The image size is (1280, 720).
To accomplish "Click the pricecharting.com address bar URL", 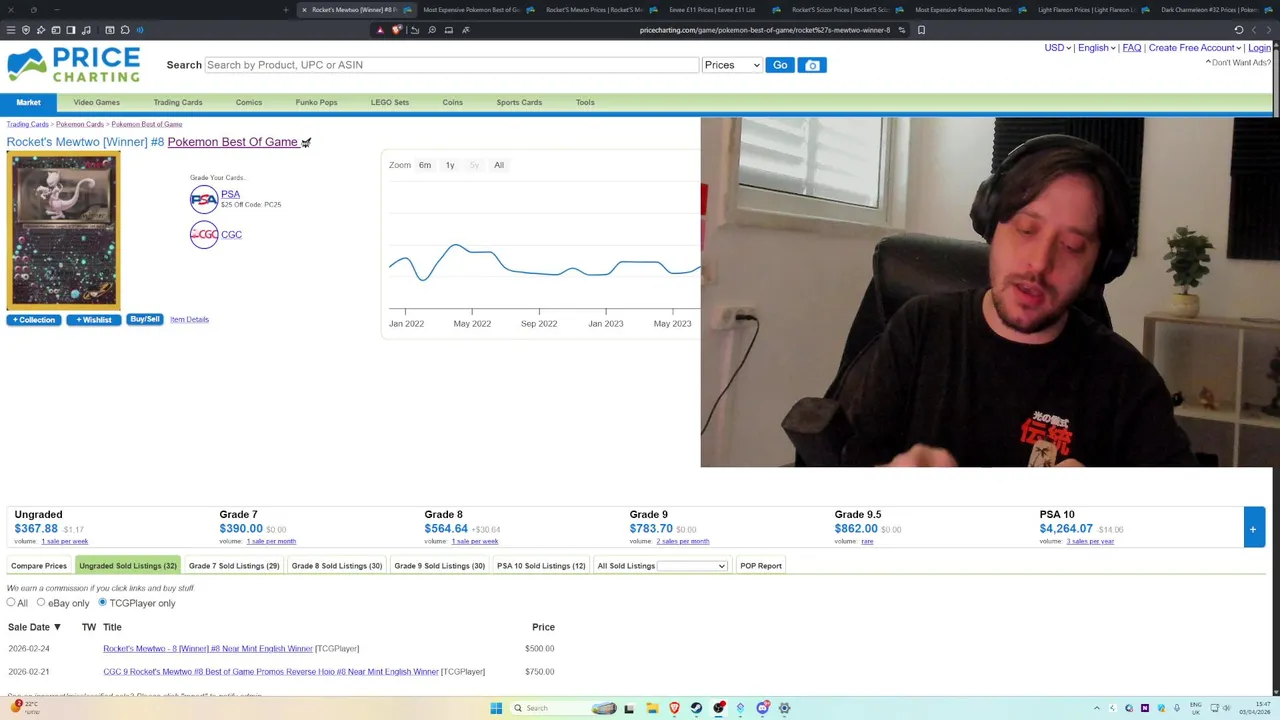I will (764, 30).
